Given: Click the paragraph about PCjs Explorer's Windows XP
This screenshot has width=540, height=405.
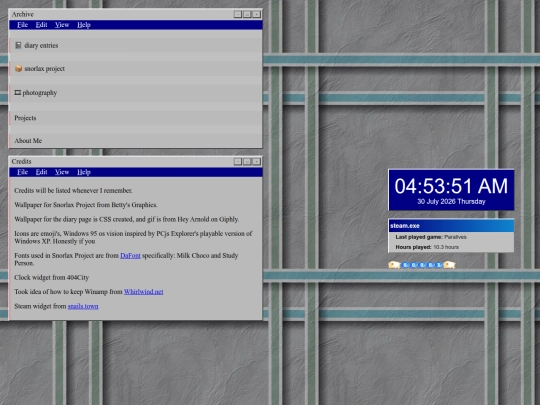Looking at the screenshot, I should point(133,237).
